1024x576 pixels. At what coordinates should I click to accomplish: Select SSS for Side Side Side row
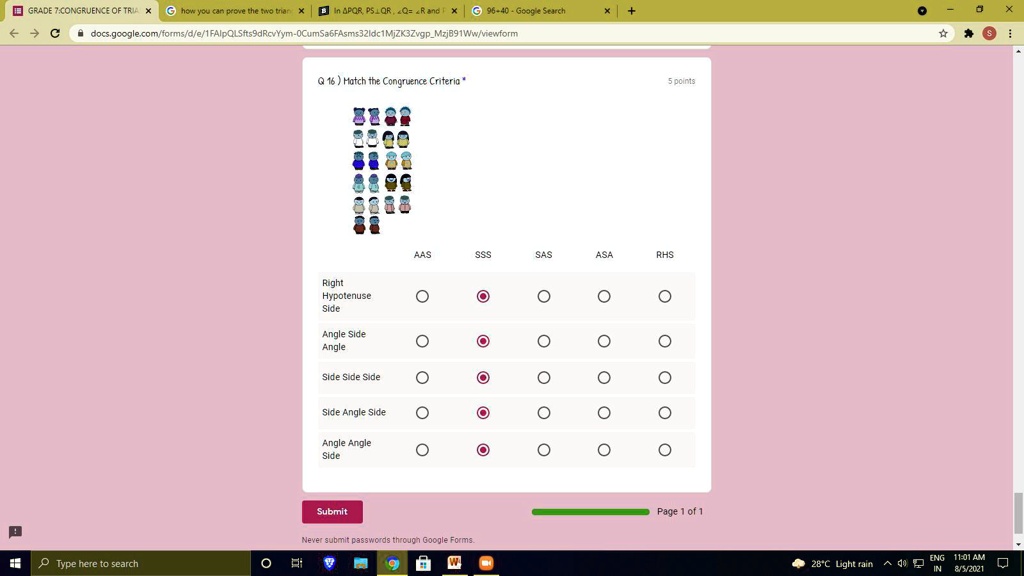tap(483, 377)
